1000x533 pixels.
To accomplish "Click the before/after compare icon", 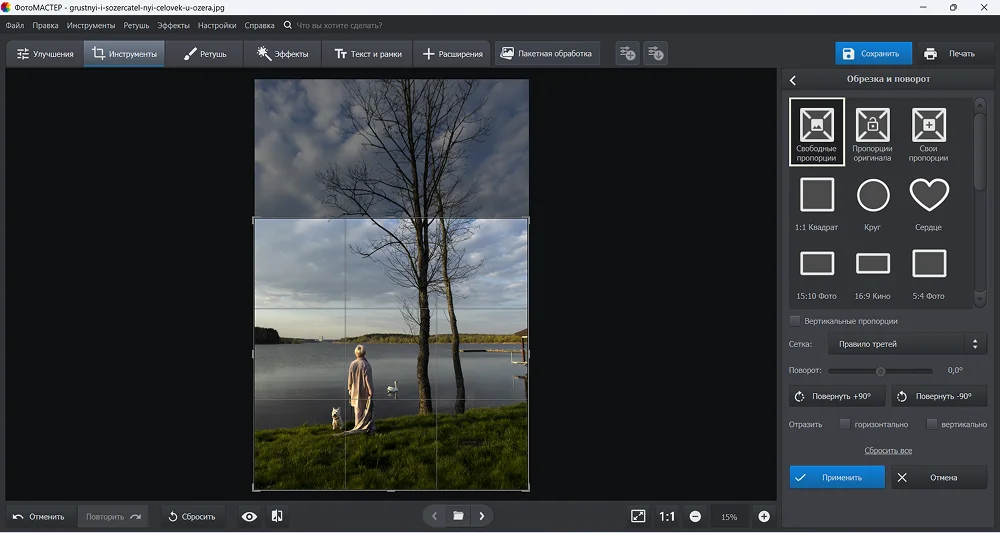I will tap(277, 516).
